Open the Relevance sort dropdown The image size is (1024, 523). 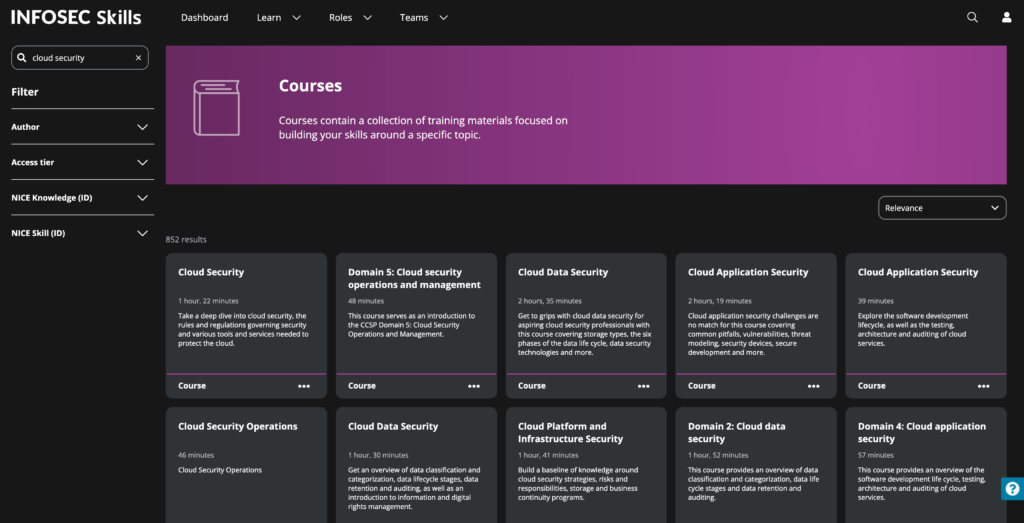[942, 208]
